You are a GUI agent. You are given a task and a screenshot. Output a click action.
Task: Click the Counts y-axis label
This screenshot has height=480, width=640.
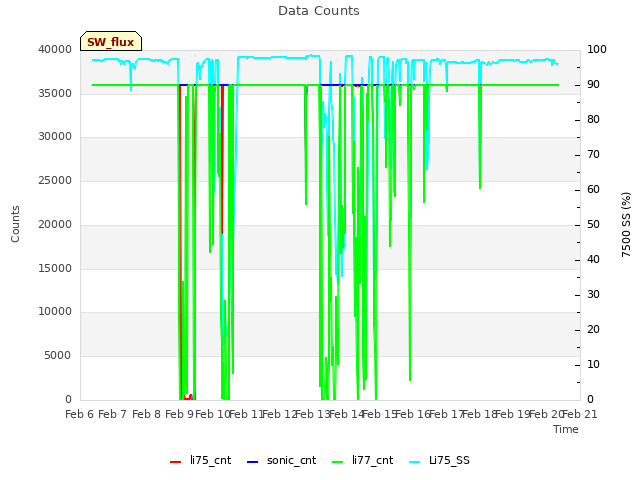15,224
